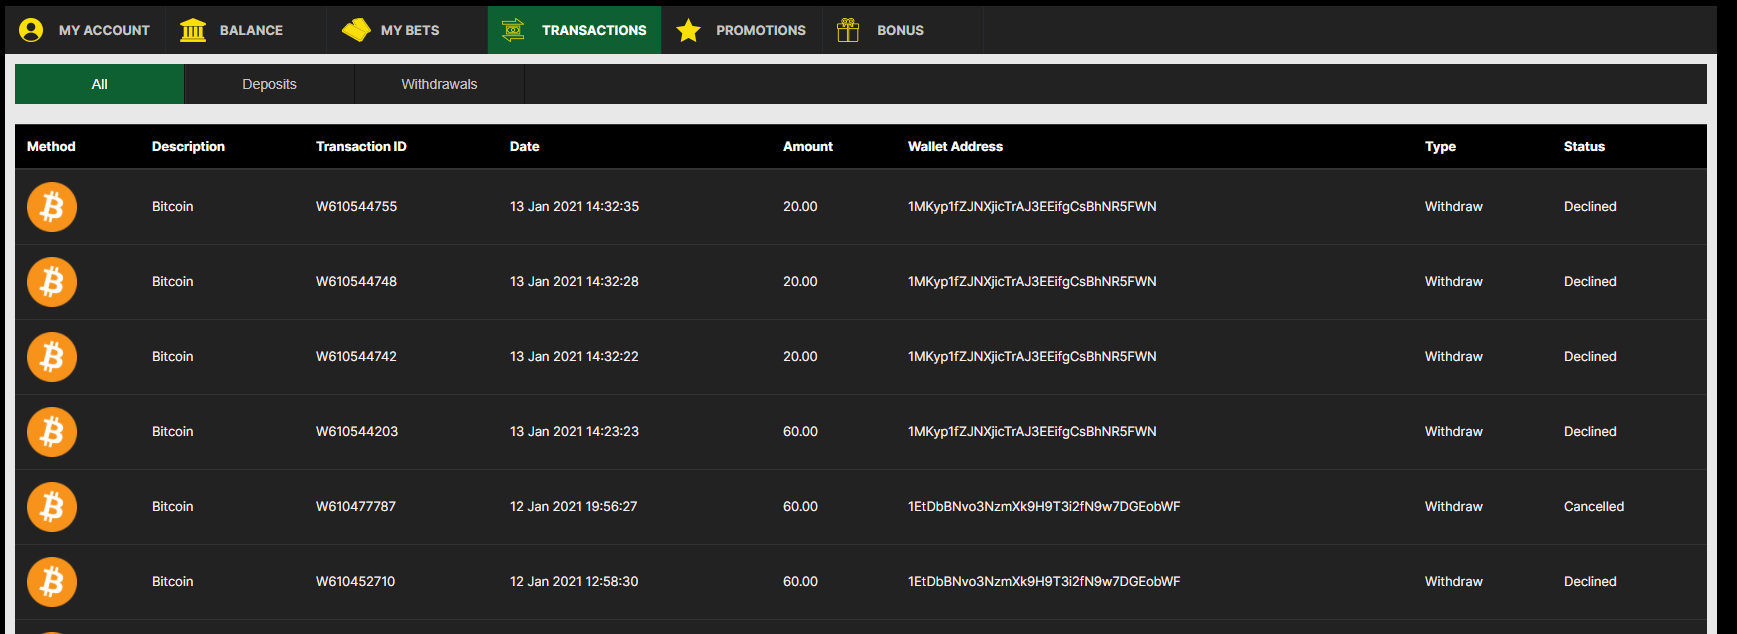Click date 13 Jan 2021 14:32:28

click(x=574, y=281)
